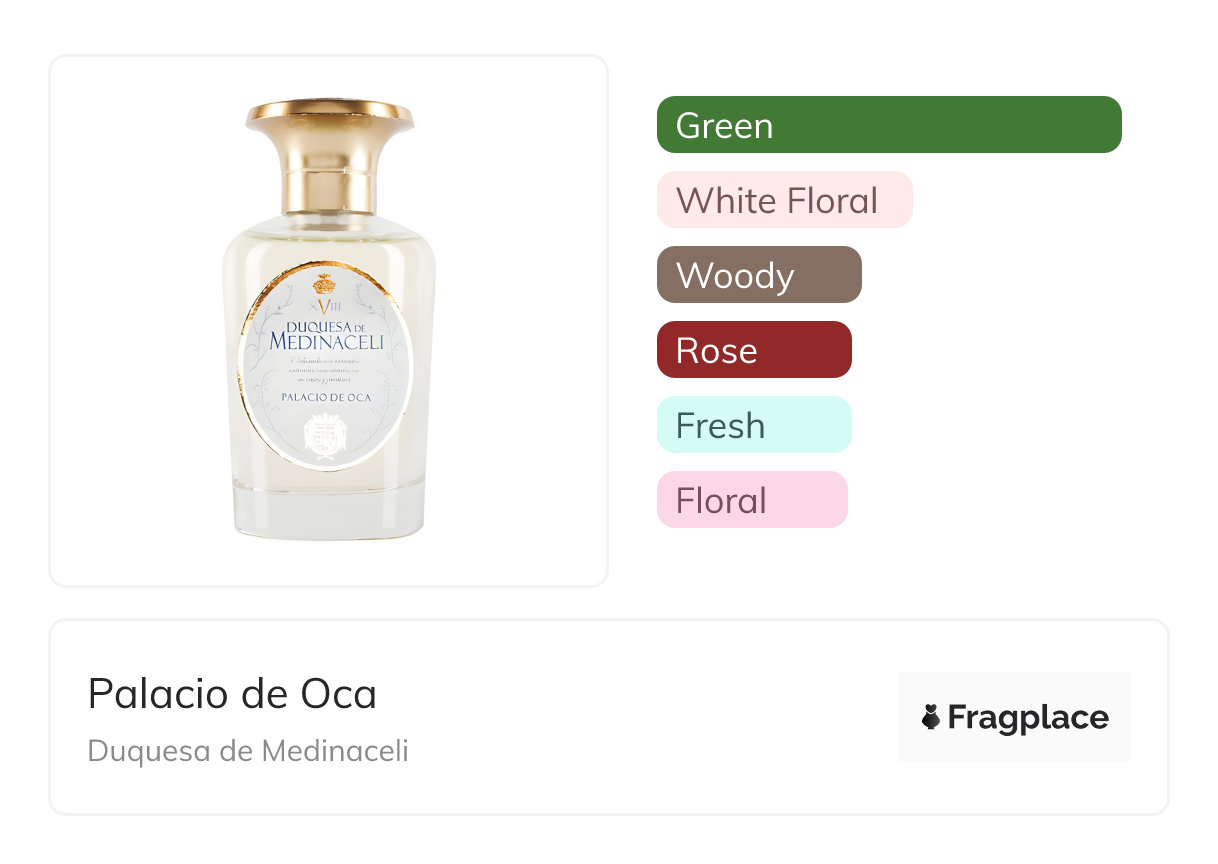Select the White Floral accord tag
Viewport: 1218px width, 864px height.
pos(784,200)
